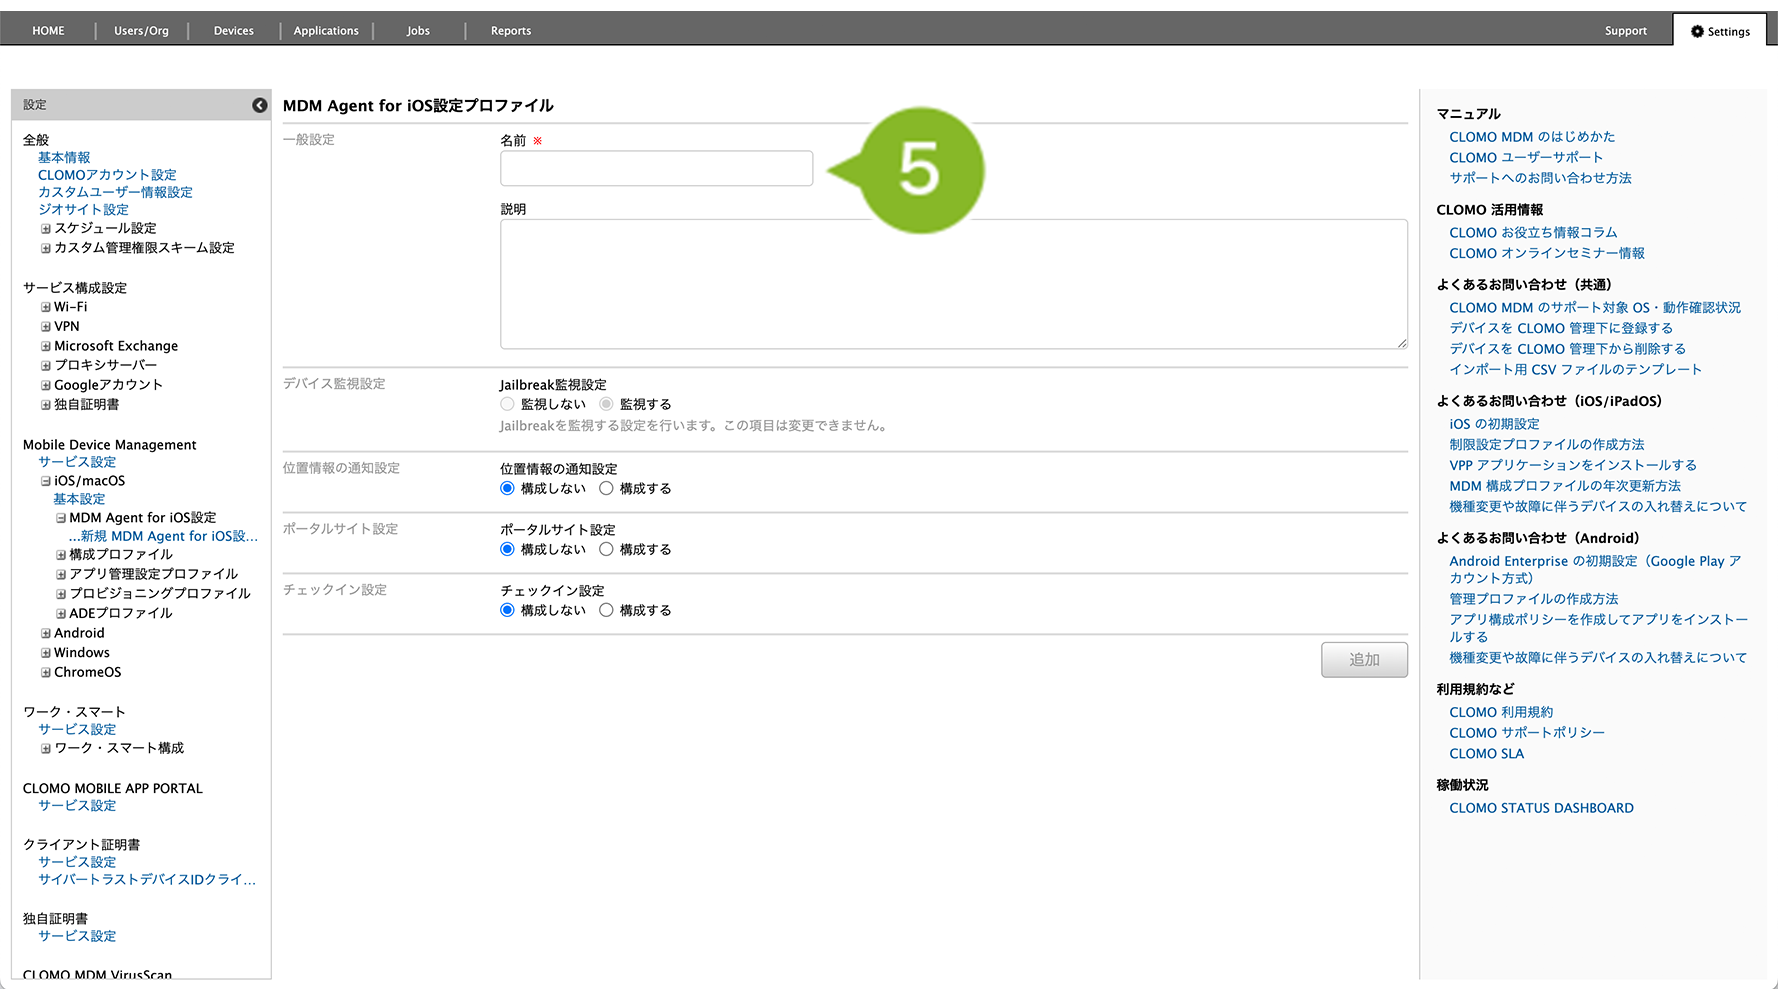Image resolution: width=1778 pixels, height=1000 pixels.
Task: Expand the ADEプロファイル node
Action: coord(61,613)
